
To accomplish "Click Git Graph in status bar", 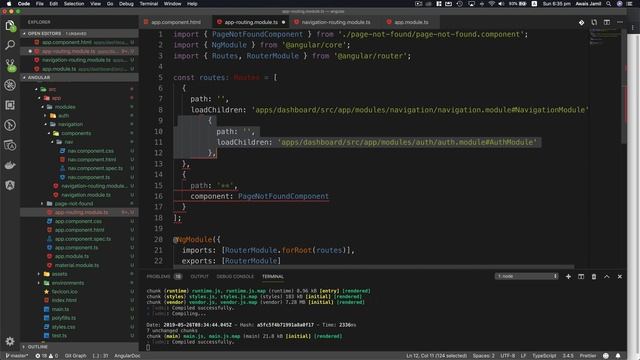I will coord(76,356).
